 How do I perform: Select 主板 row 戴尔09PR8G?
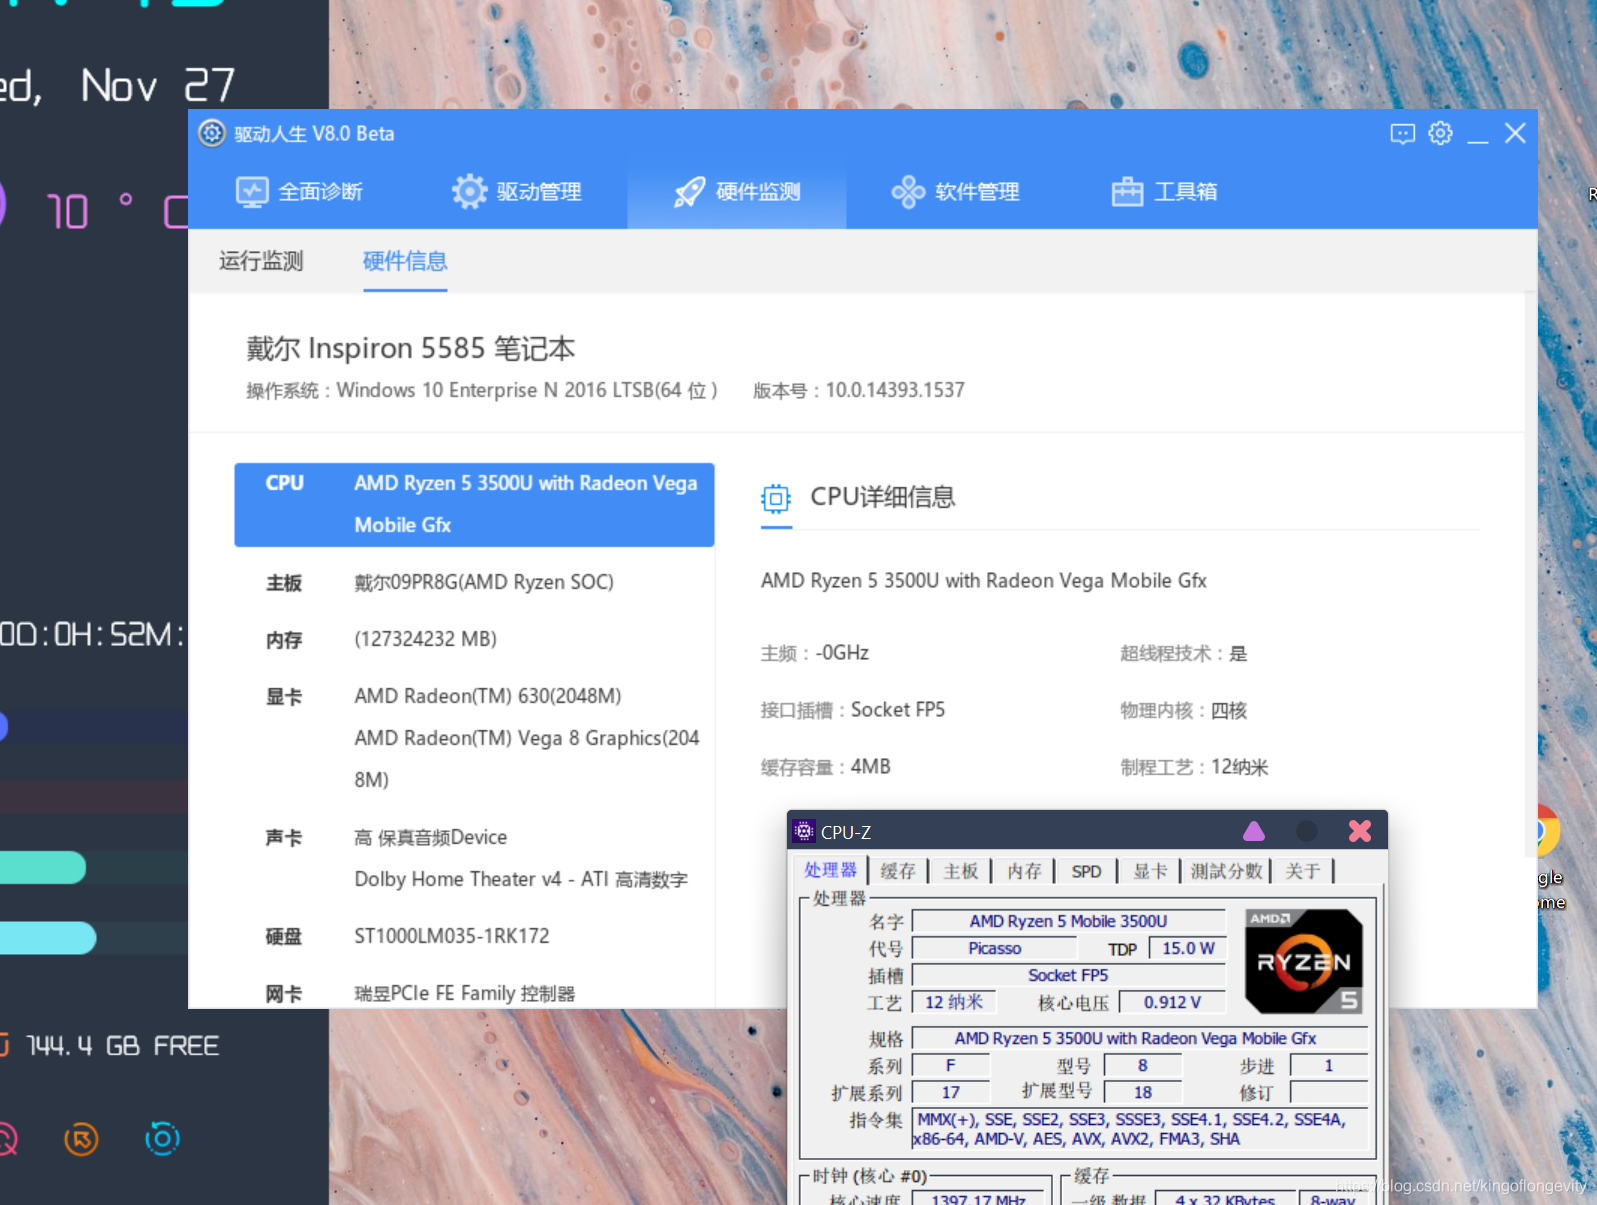click(474, 582)
